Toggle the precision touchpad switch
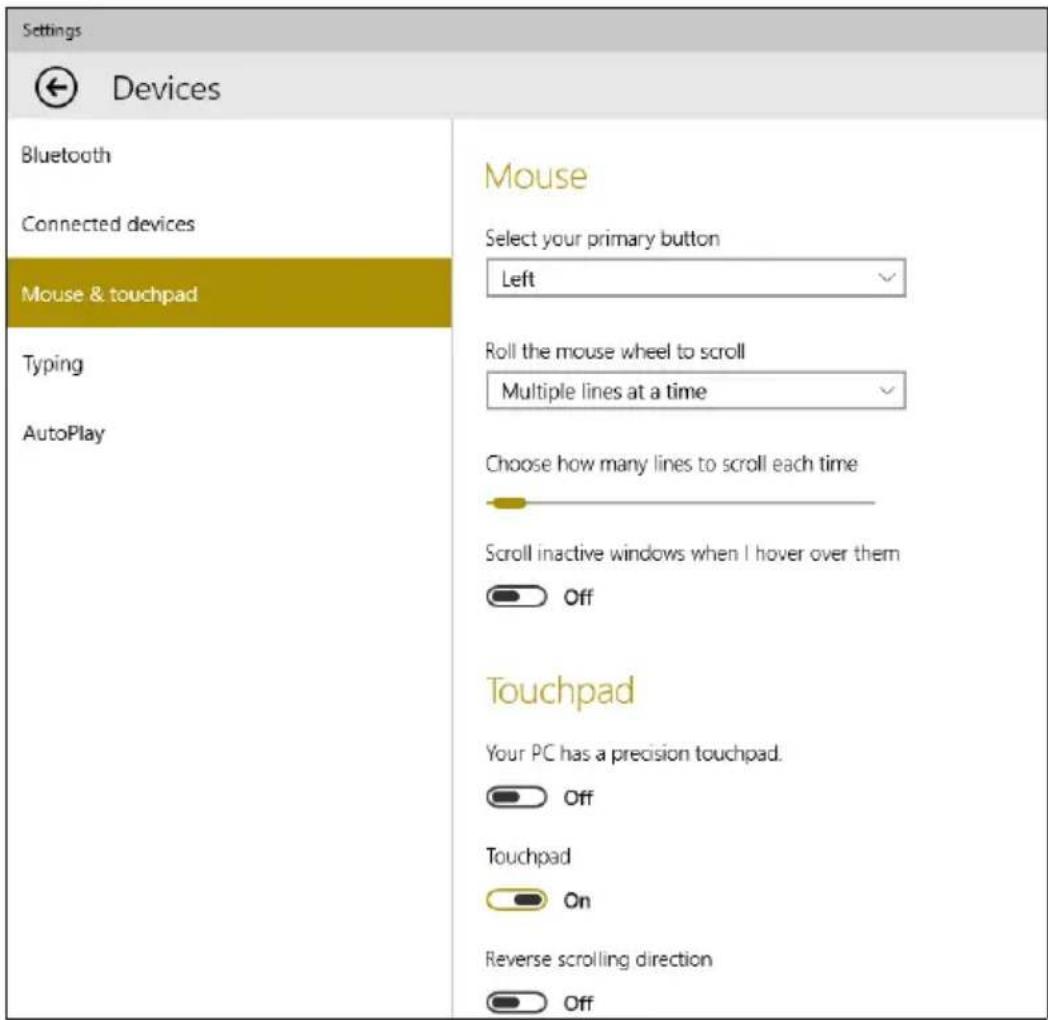Screen dimensions: 1048x1020 (x=516, y=797)
